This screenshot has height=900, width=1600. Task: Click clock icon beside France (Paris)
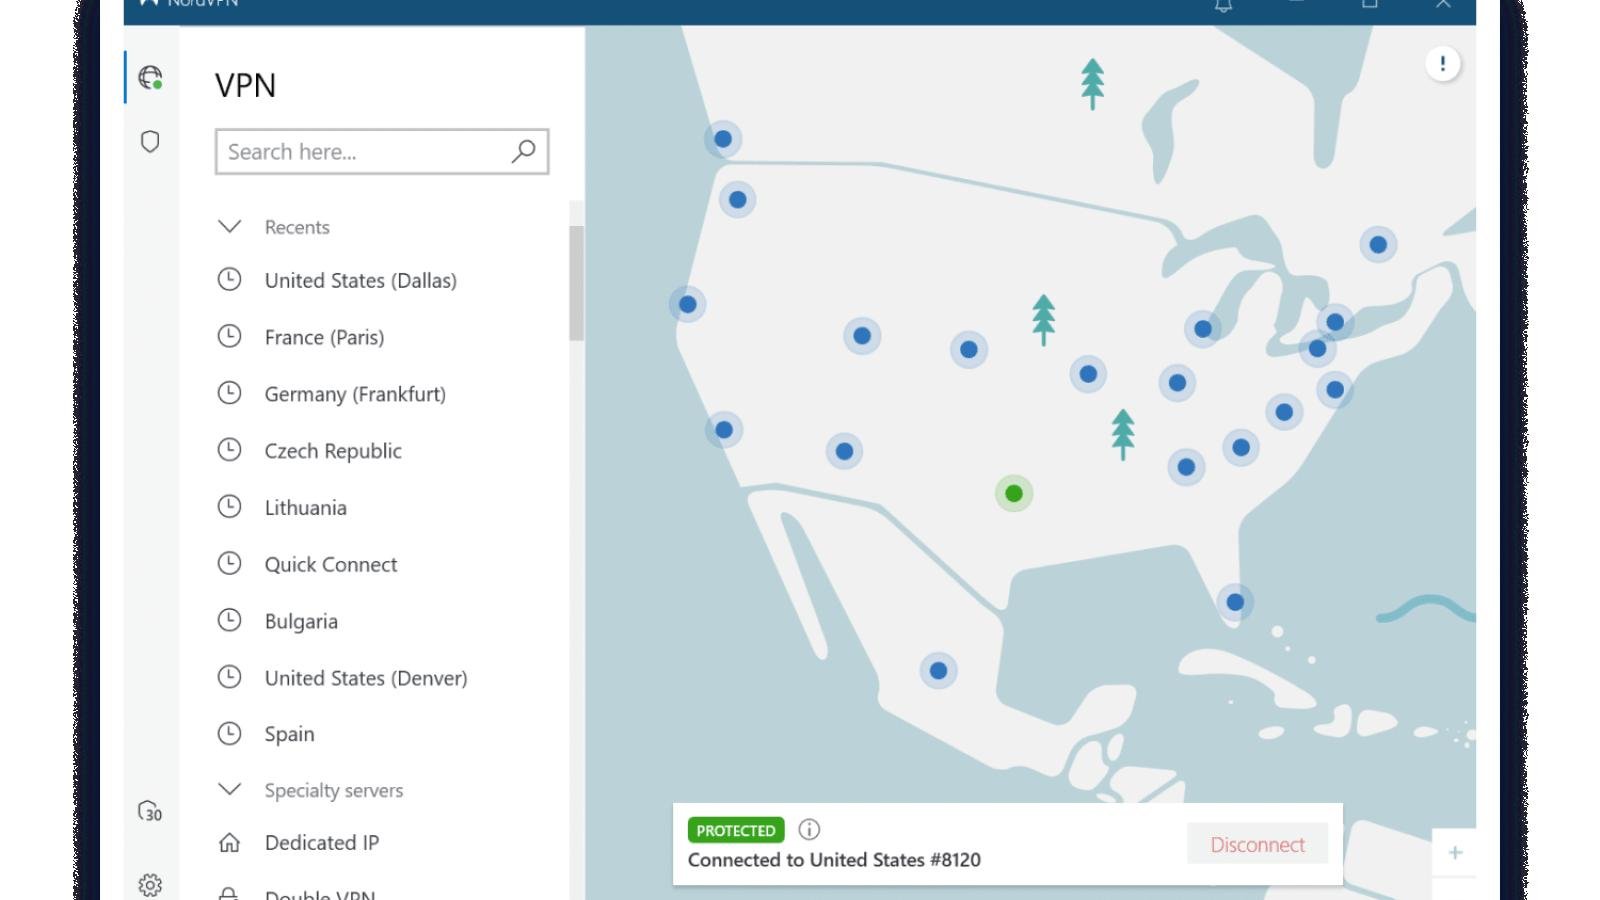230,336
